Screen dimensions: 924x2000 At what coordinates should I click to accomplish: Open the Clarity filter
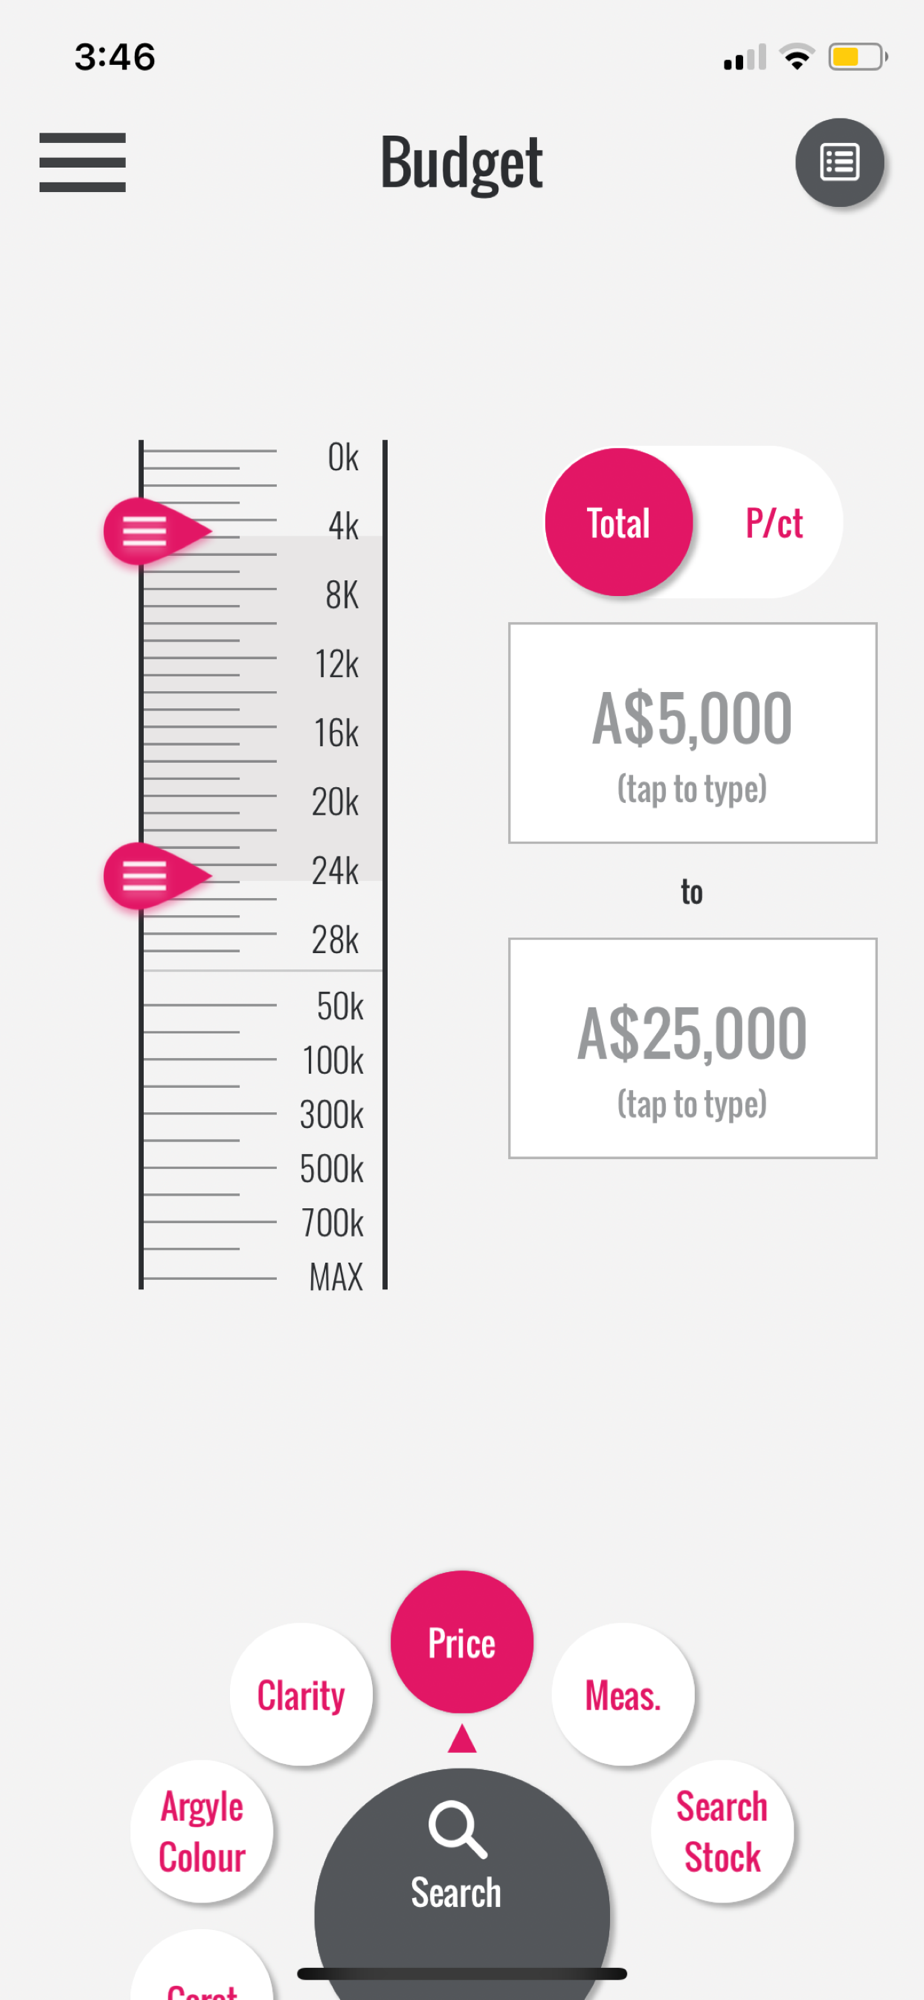click(x=301, y=1695)
